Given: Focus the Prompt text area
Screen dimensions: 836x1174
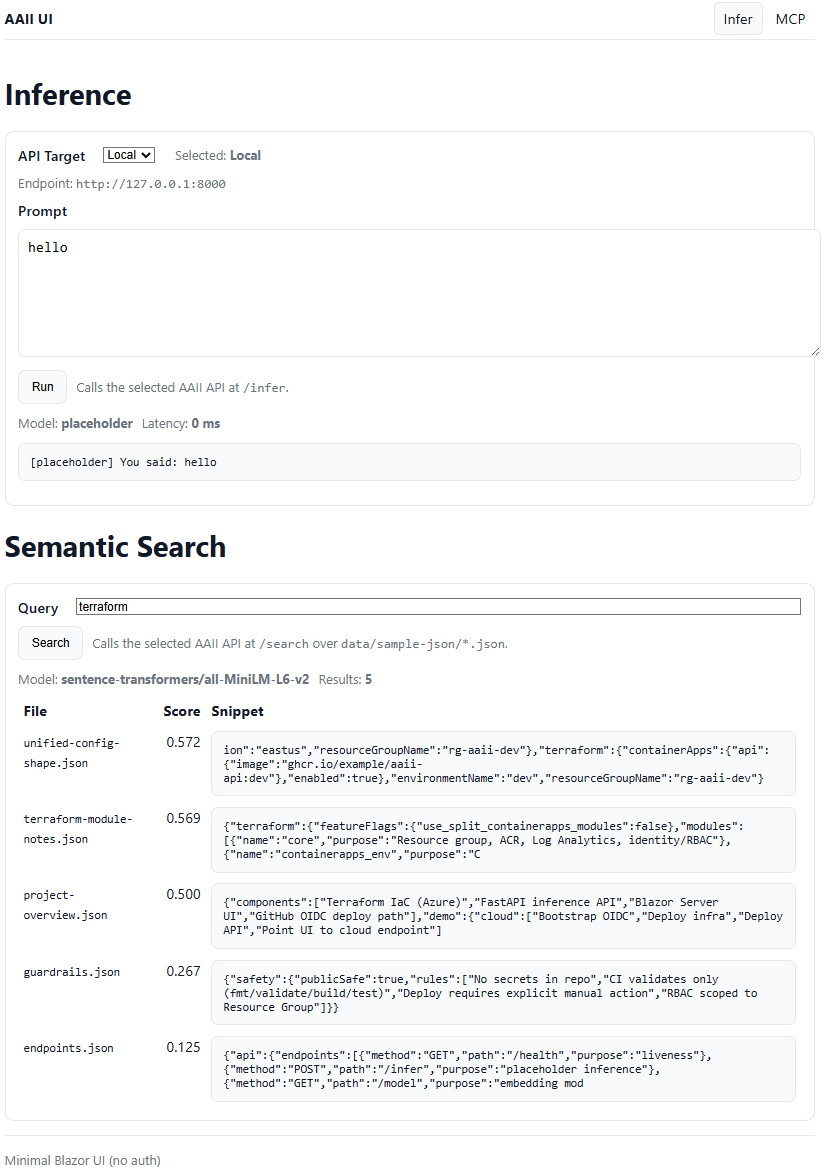Looking at the screenshot, I should coord(418,292).
